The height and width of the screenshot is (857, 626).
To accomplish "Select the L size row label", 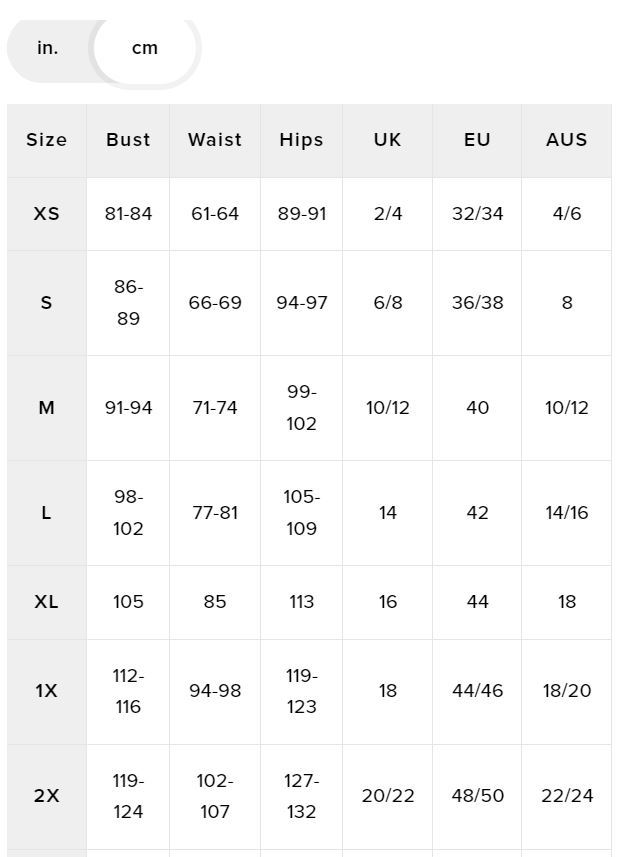I will 47,513.
